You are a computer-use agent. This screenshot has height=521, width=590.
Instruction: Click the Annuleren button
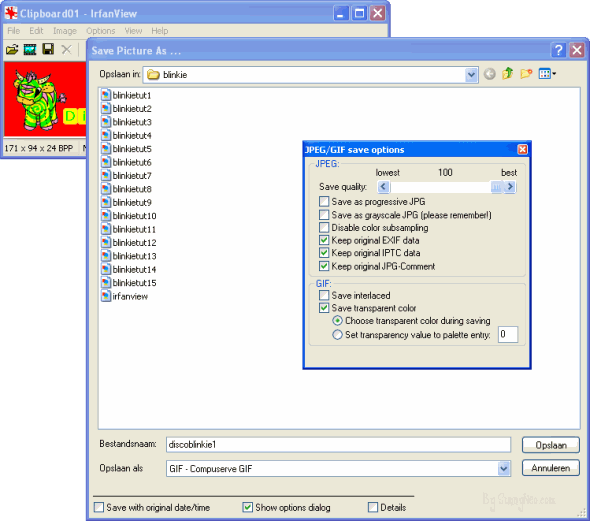click(551, 468)
